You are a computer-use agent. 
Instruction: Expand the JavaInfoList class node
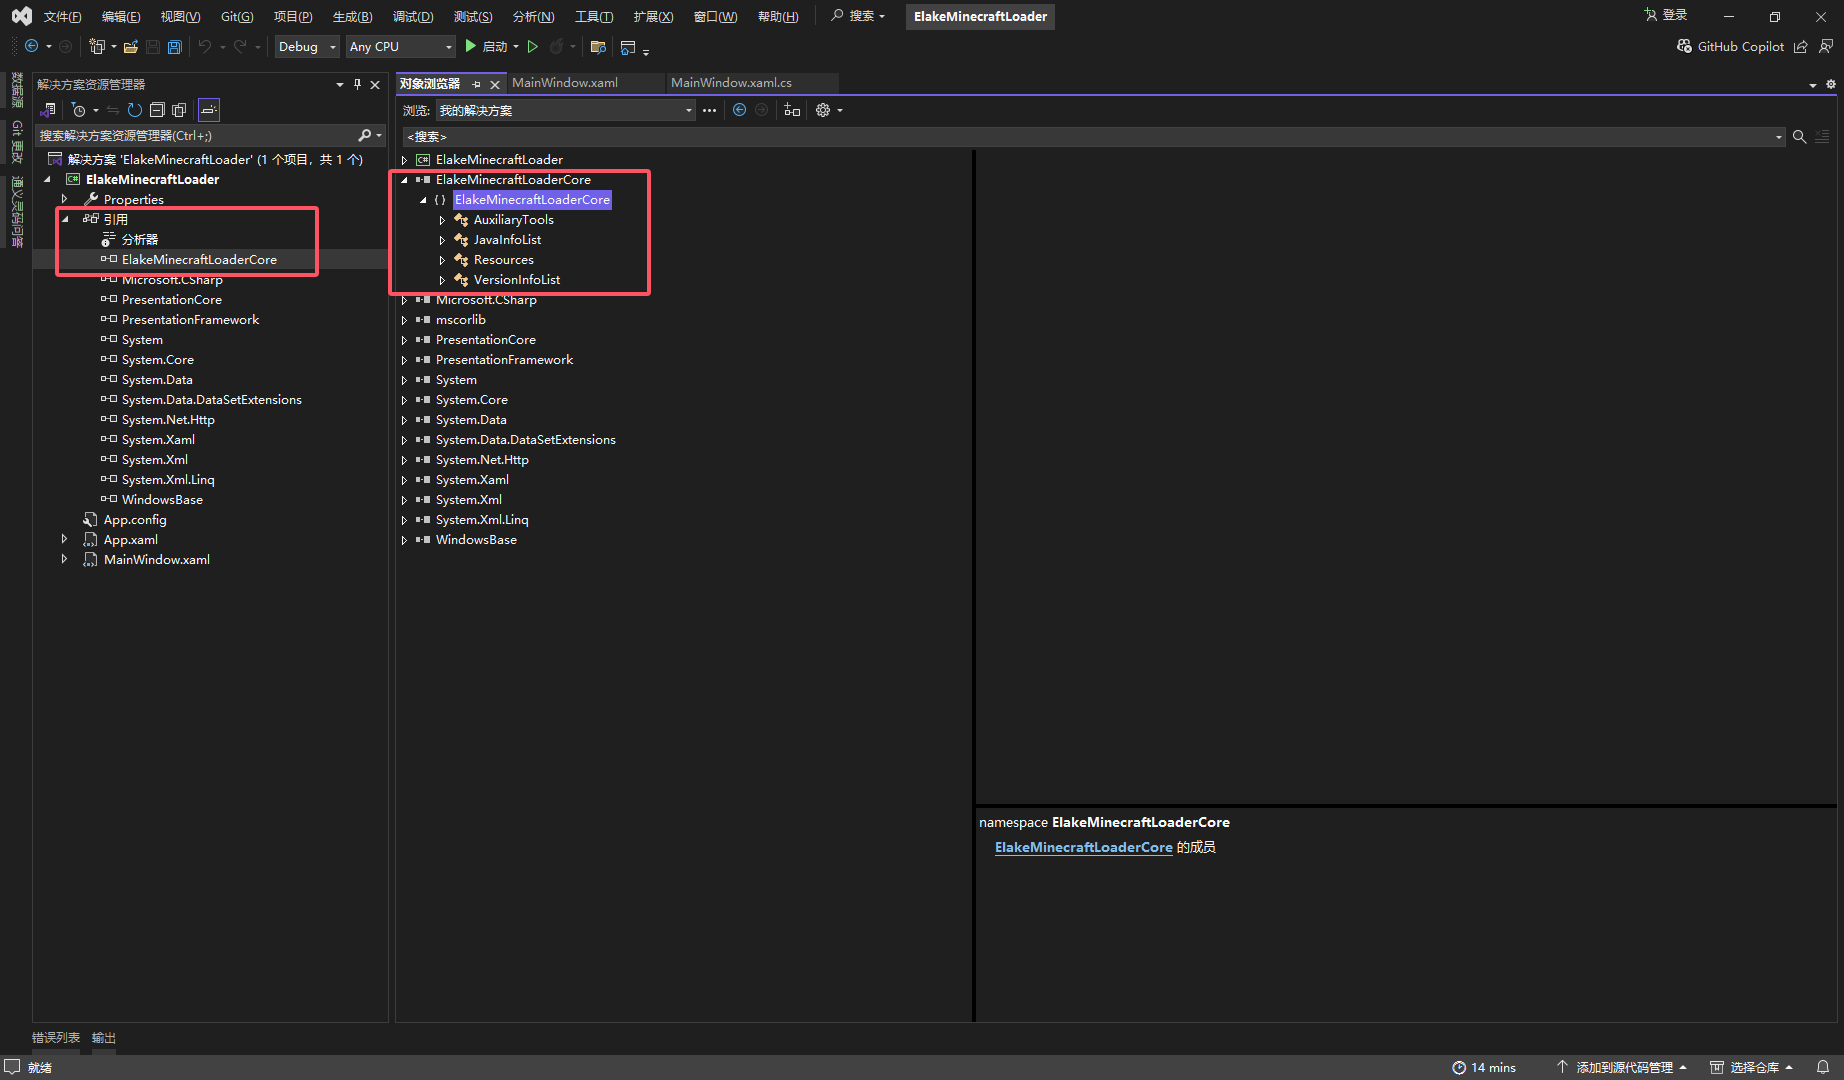(x=442, y=240)
